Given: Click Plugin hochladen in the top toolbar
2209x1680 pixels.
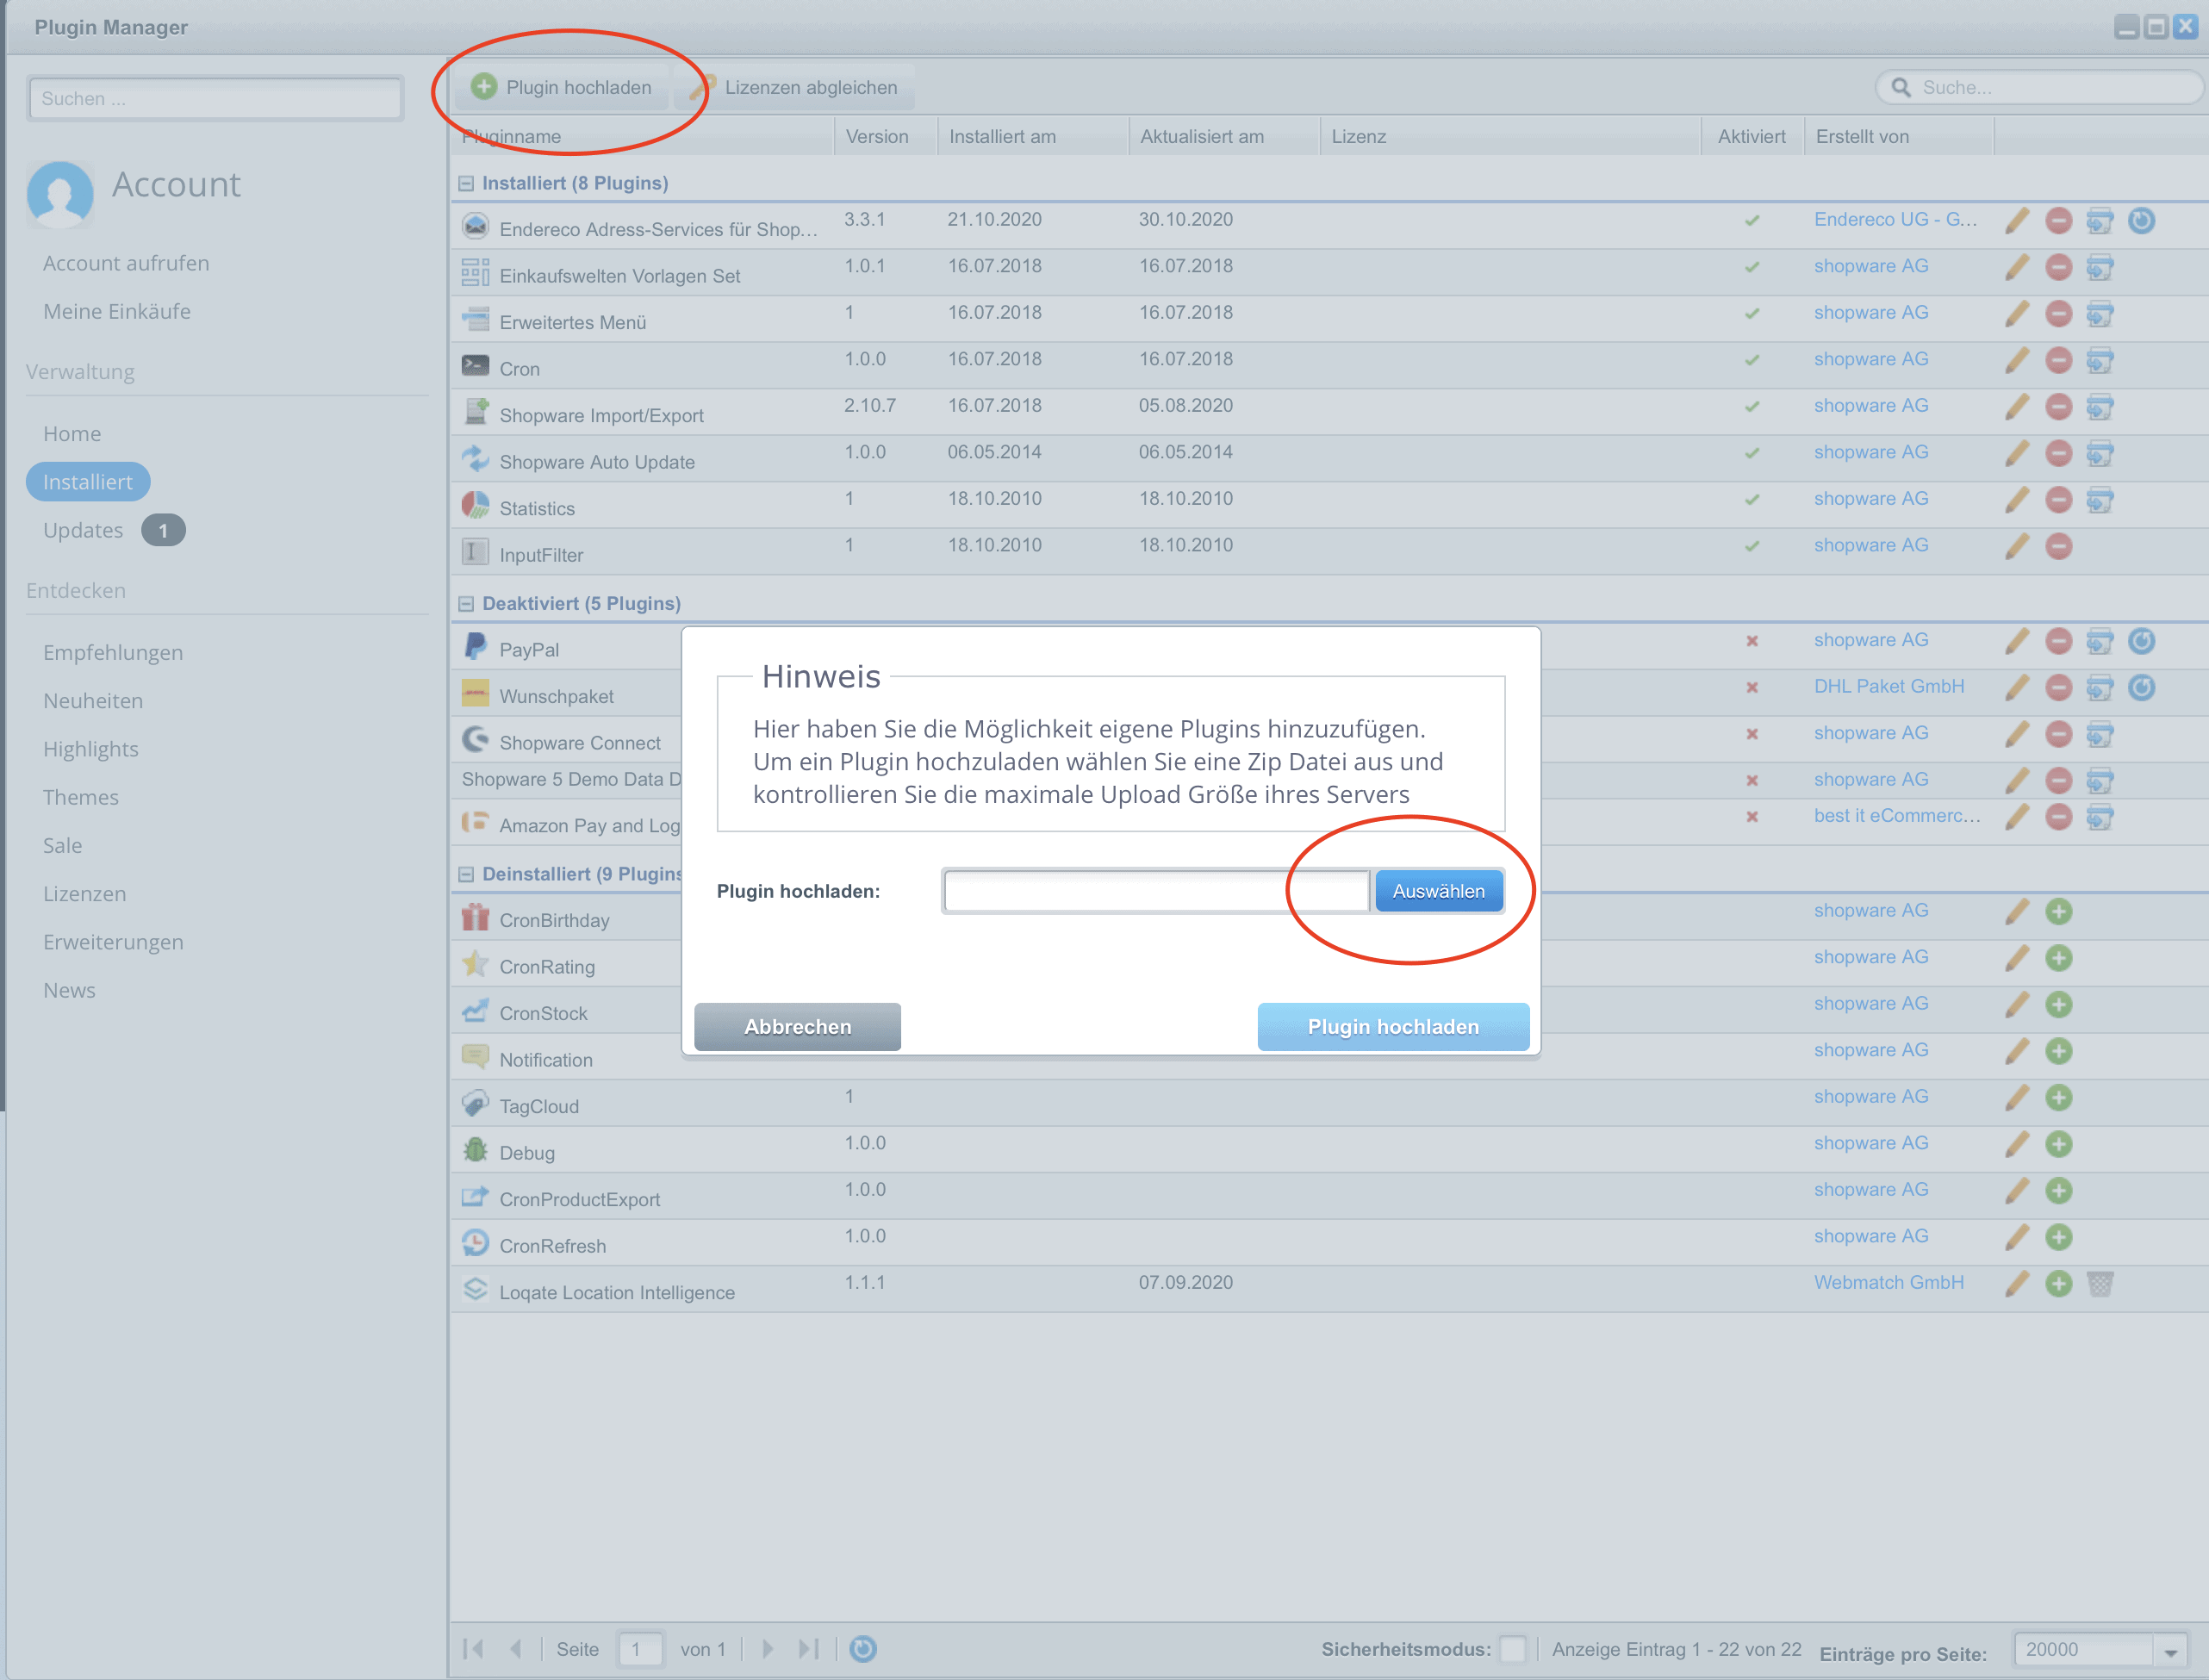Looking at the screenshot, I should point(562,88).
